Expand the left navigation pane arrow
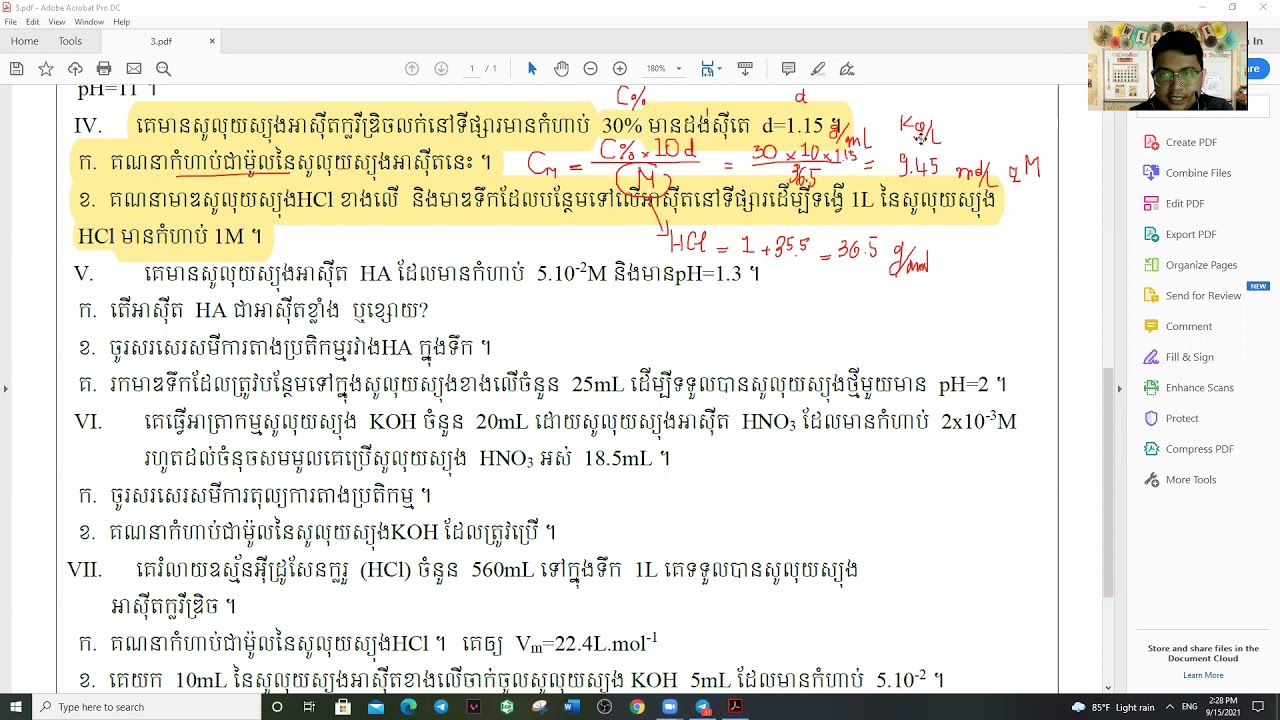Screen dimensions: 1280x720 [5, 388]
